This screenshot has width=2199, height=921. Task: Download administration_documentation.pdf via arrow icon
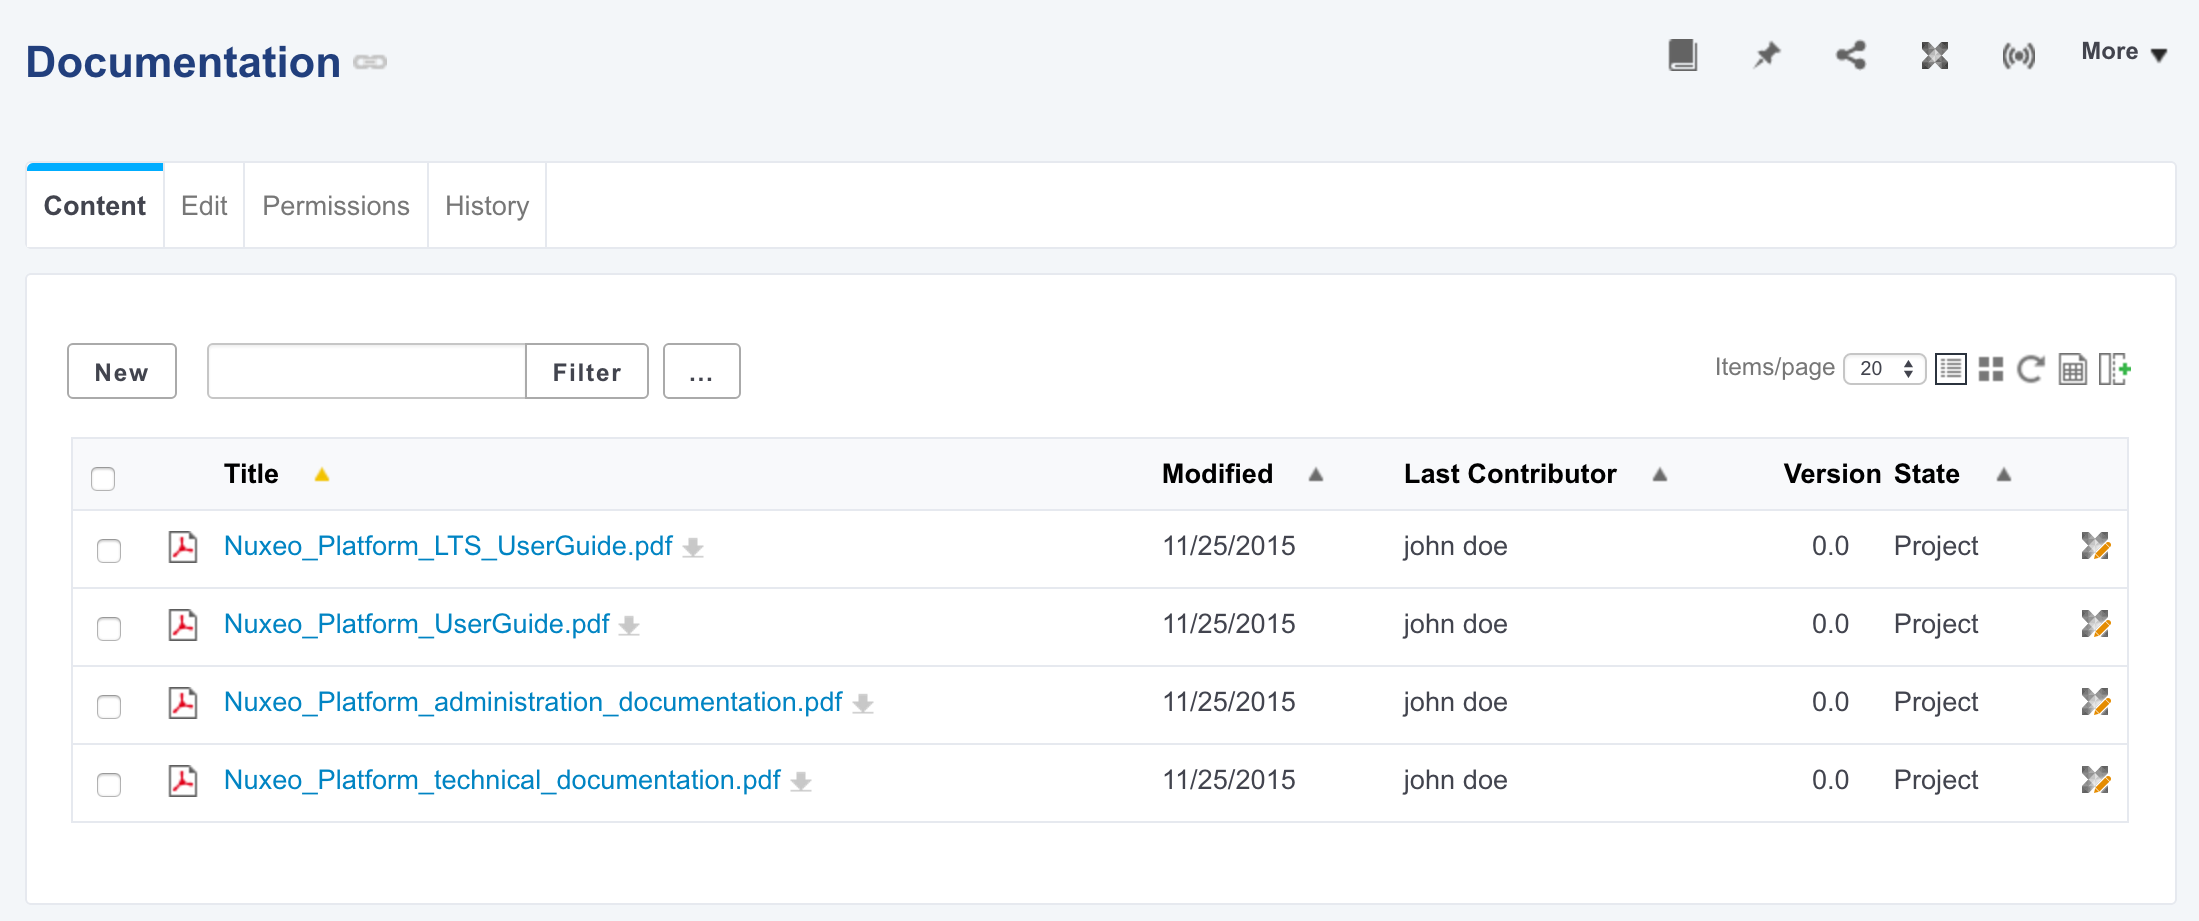pyautogui.click(x=863, y=704)
